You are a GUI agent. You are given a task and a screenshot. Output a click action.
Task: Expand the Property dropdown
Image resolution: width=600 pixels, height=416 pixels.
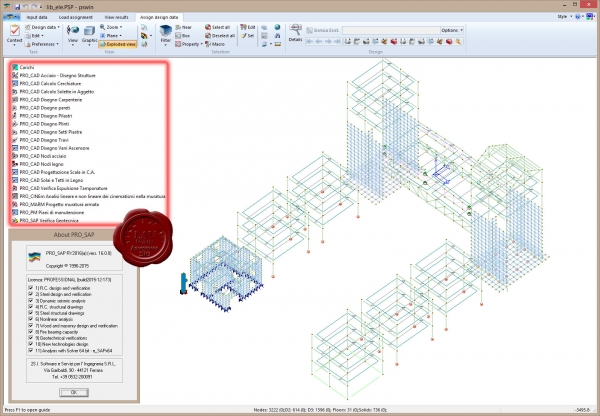tap(189, 44)
